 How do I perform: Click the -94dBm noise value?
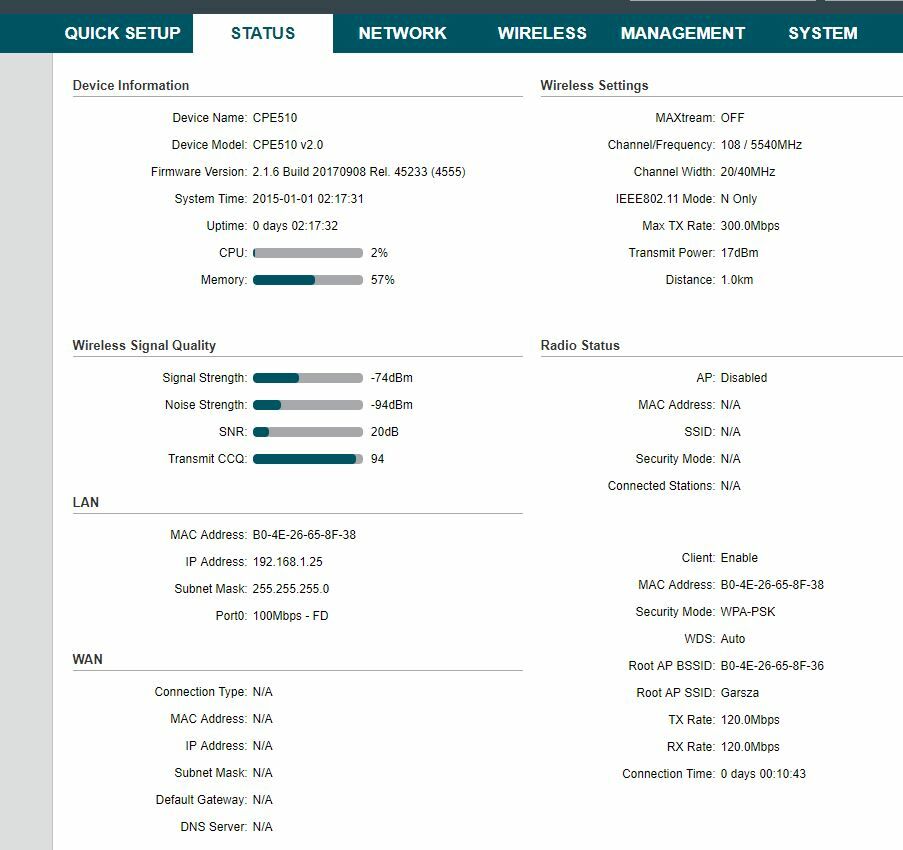pyautogui.click(x=392, y=405)
